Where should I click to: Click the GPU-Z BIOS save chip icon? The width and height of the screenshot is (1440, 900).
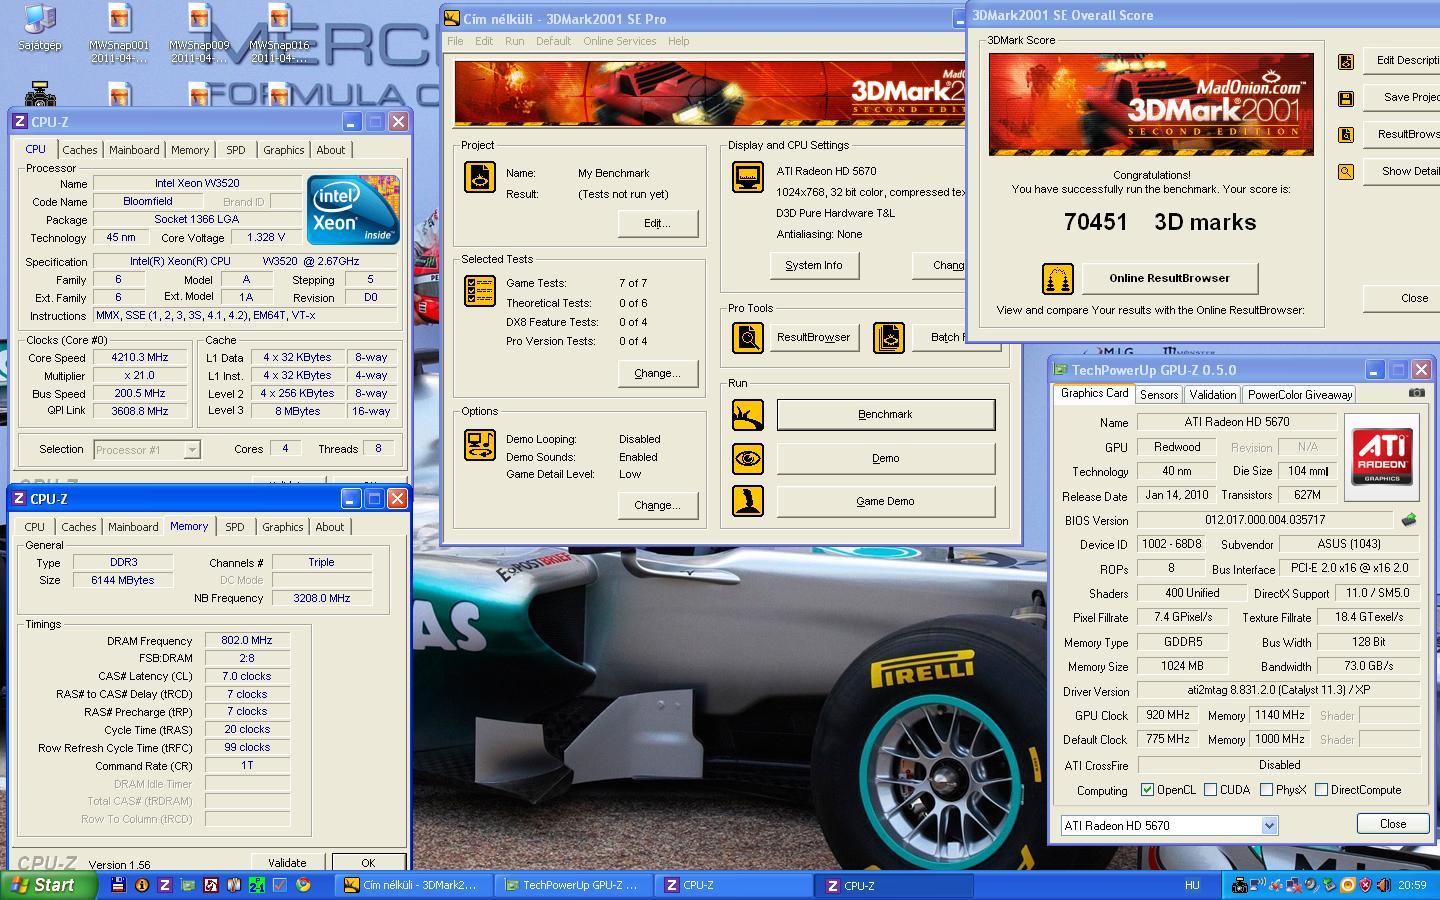pos(1409,520)
